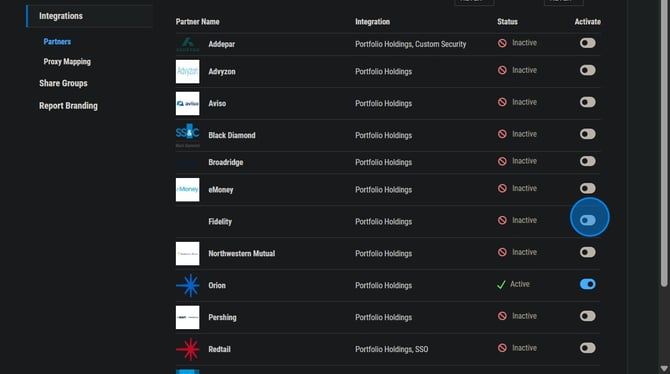Viewport: 670px width, 374px height.
Task: Click the scrollbar down arrow
Action: 664,368
